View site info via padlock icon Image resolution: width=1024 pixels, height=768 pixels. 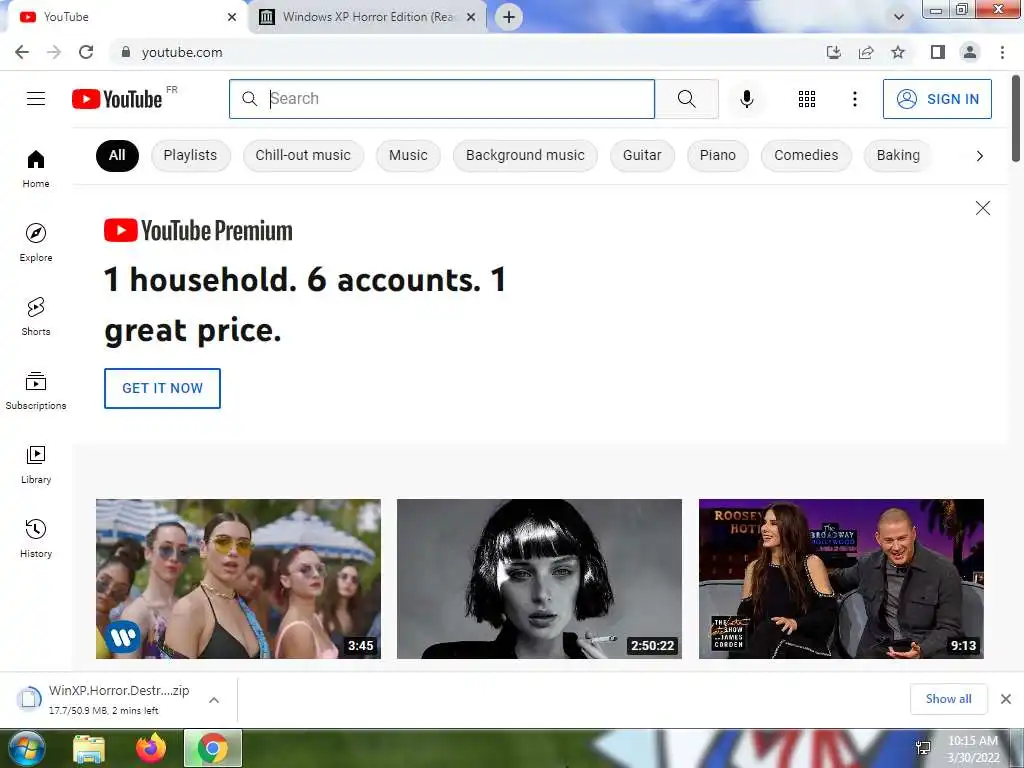tap(126, 52)
